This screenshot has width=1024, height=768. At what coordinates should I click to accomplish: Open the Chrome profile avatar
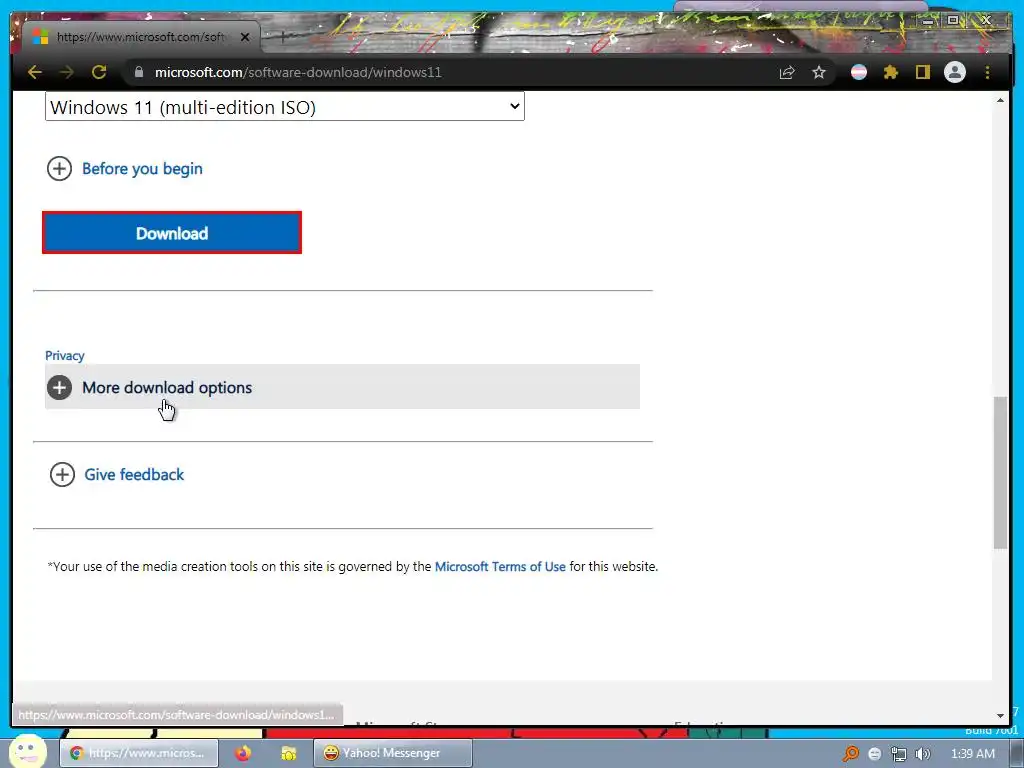955,72
